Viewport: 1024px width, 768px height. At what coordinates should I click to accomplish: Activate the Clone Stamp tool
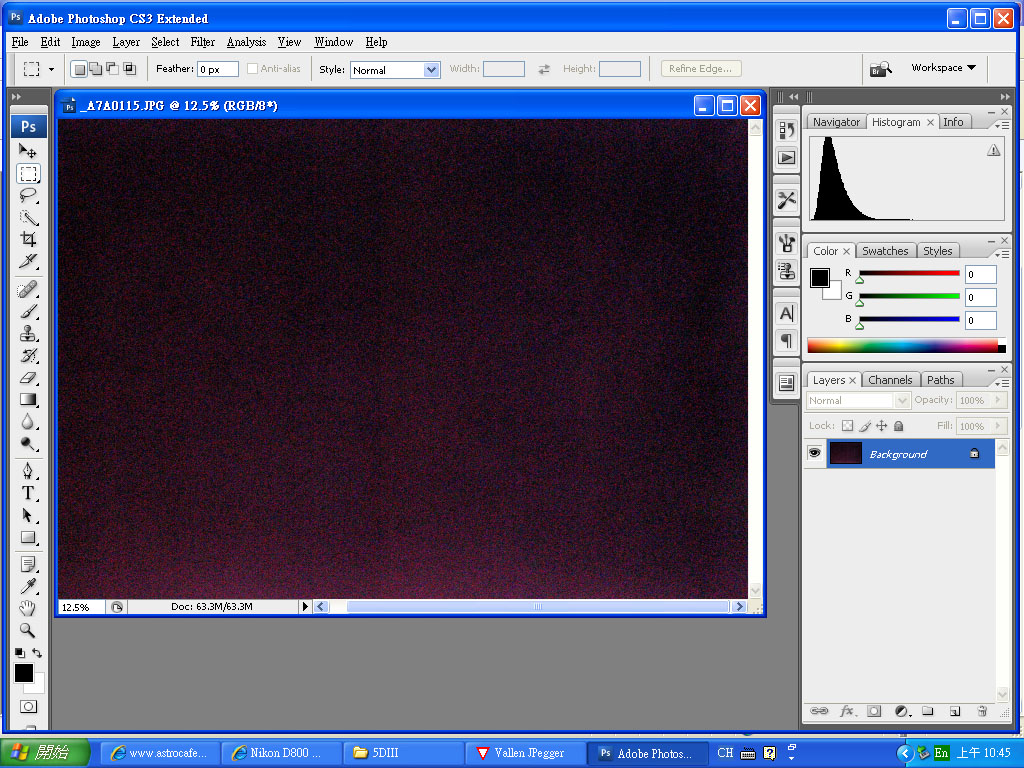[x=28, y=334]
